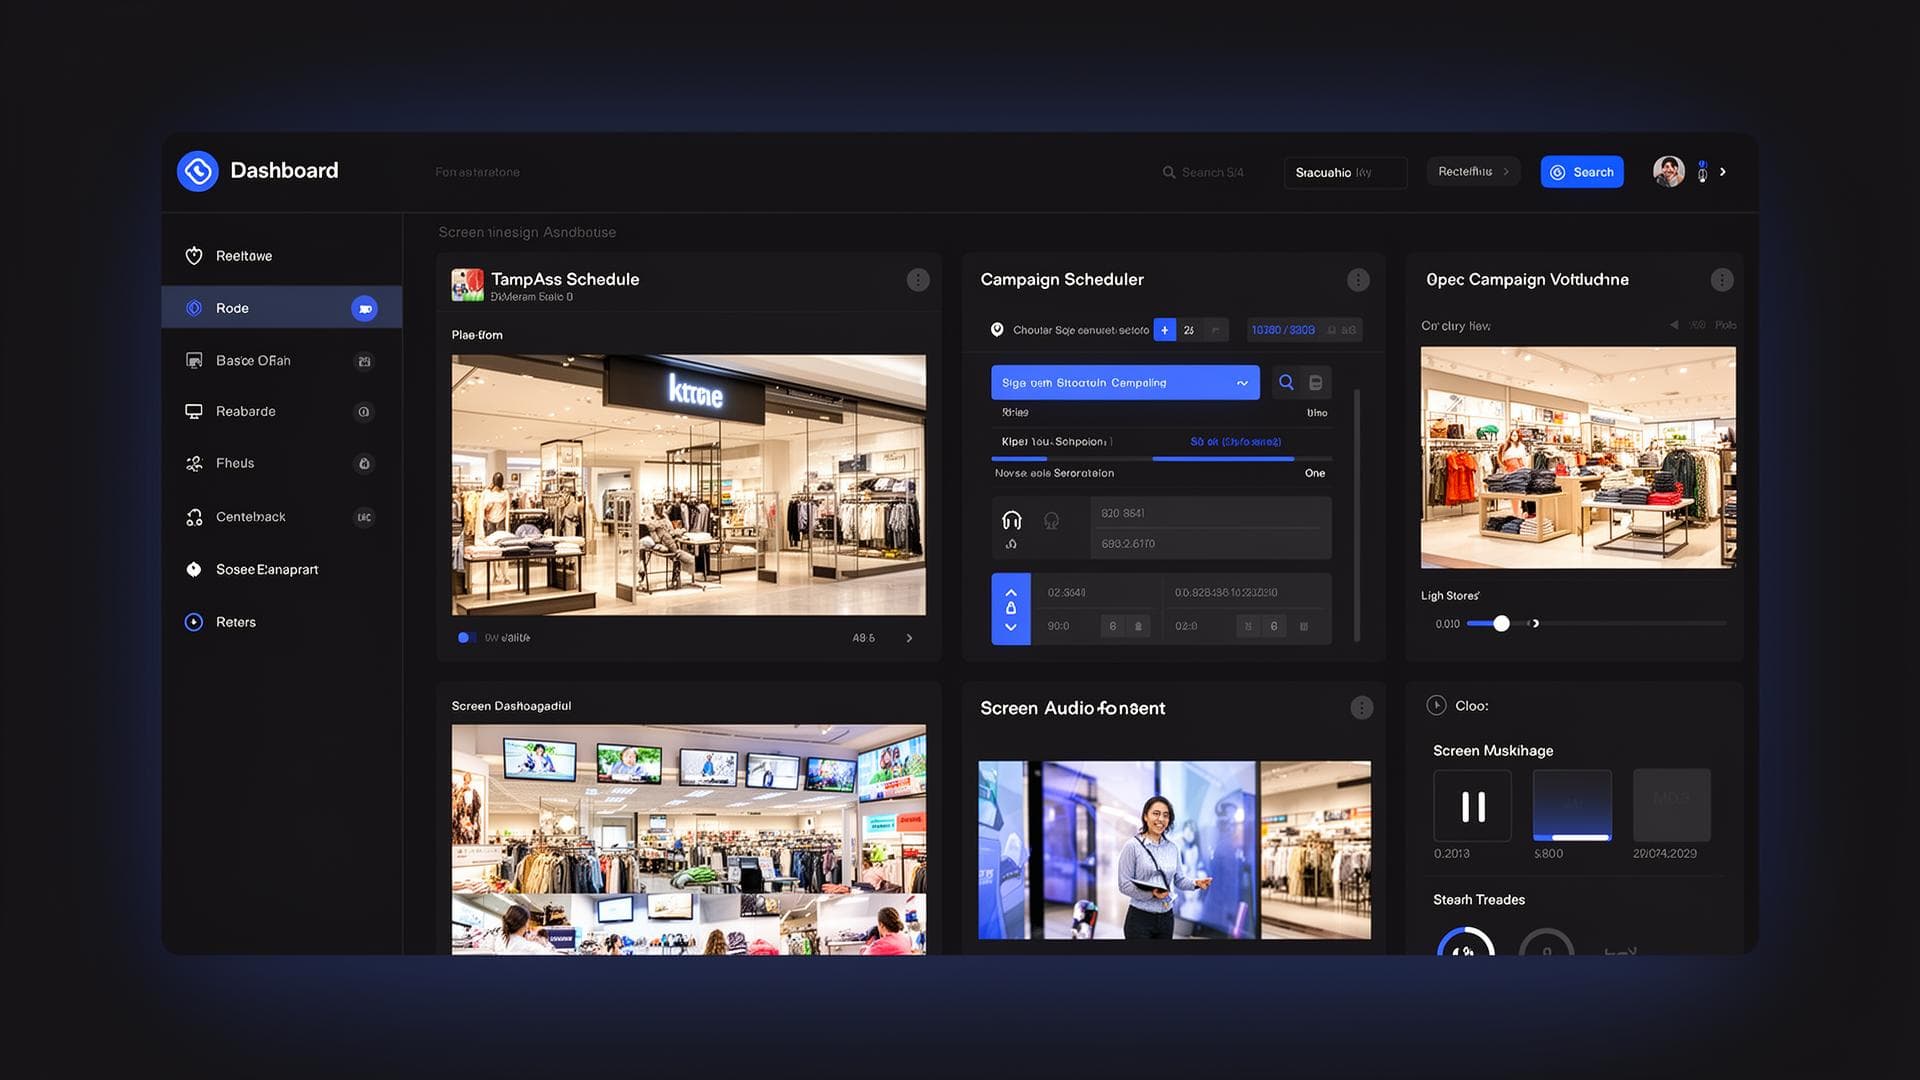Open the Reabarde monitor icon in sidebar
The image size is (1920, 1080).
[x=194, y=411]
